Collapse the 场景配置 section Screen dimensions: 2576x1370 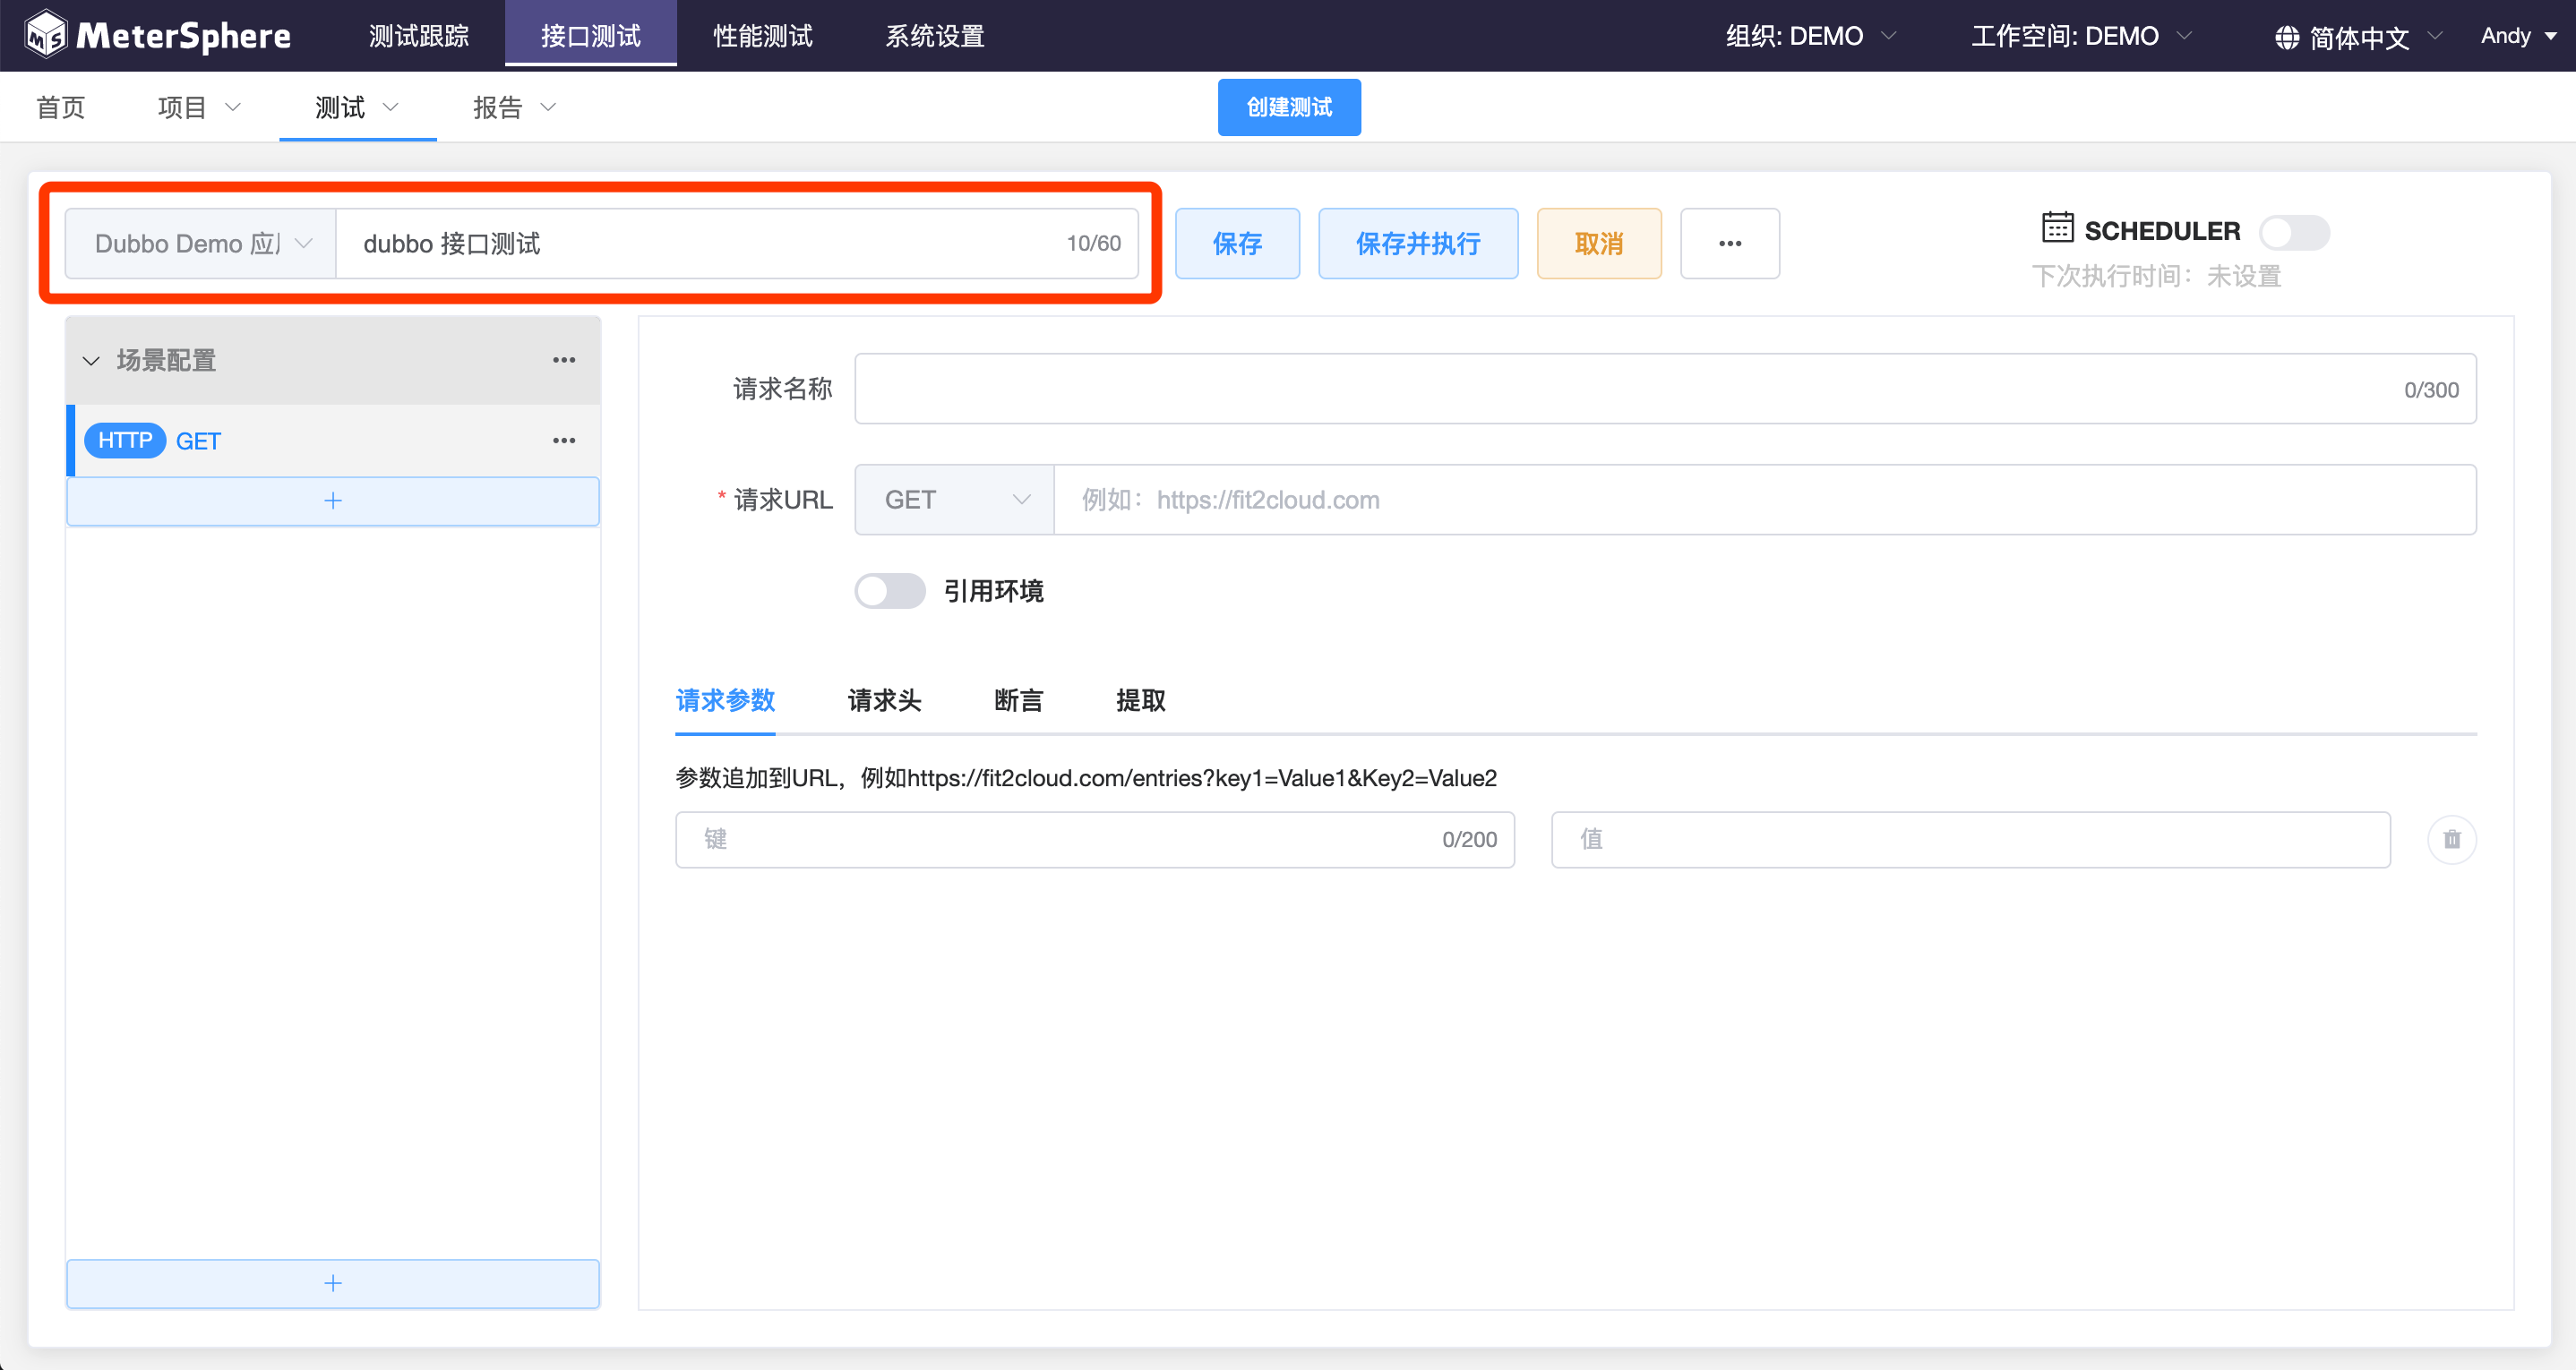(x=92, y=360)
